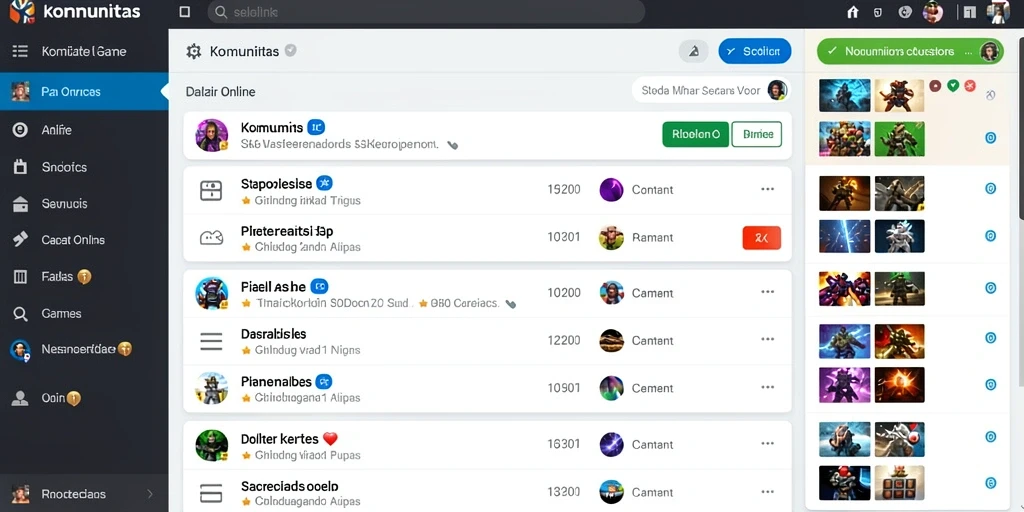1024x512 pixels.
Task: Focus the top search field
Action: (x=426, y=12)
